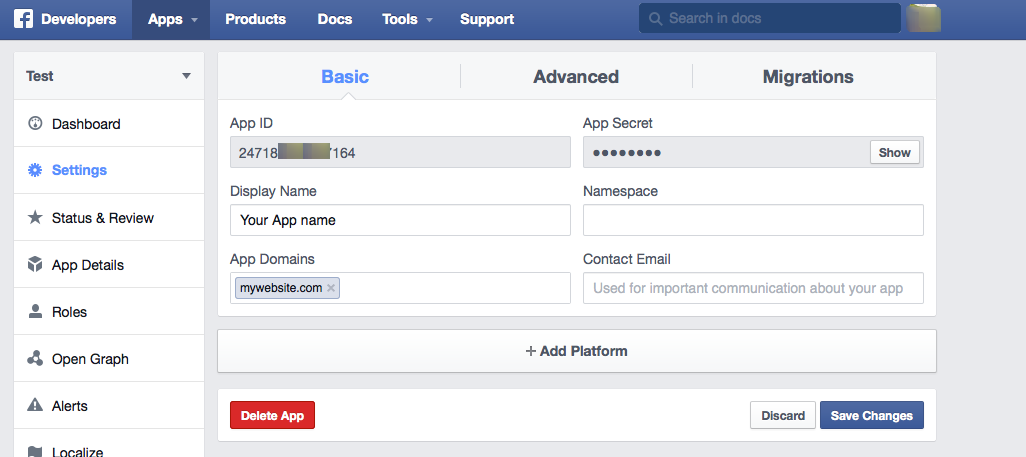Click the Contact Email input field
Screen dimensions: 1026x457
753,288
